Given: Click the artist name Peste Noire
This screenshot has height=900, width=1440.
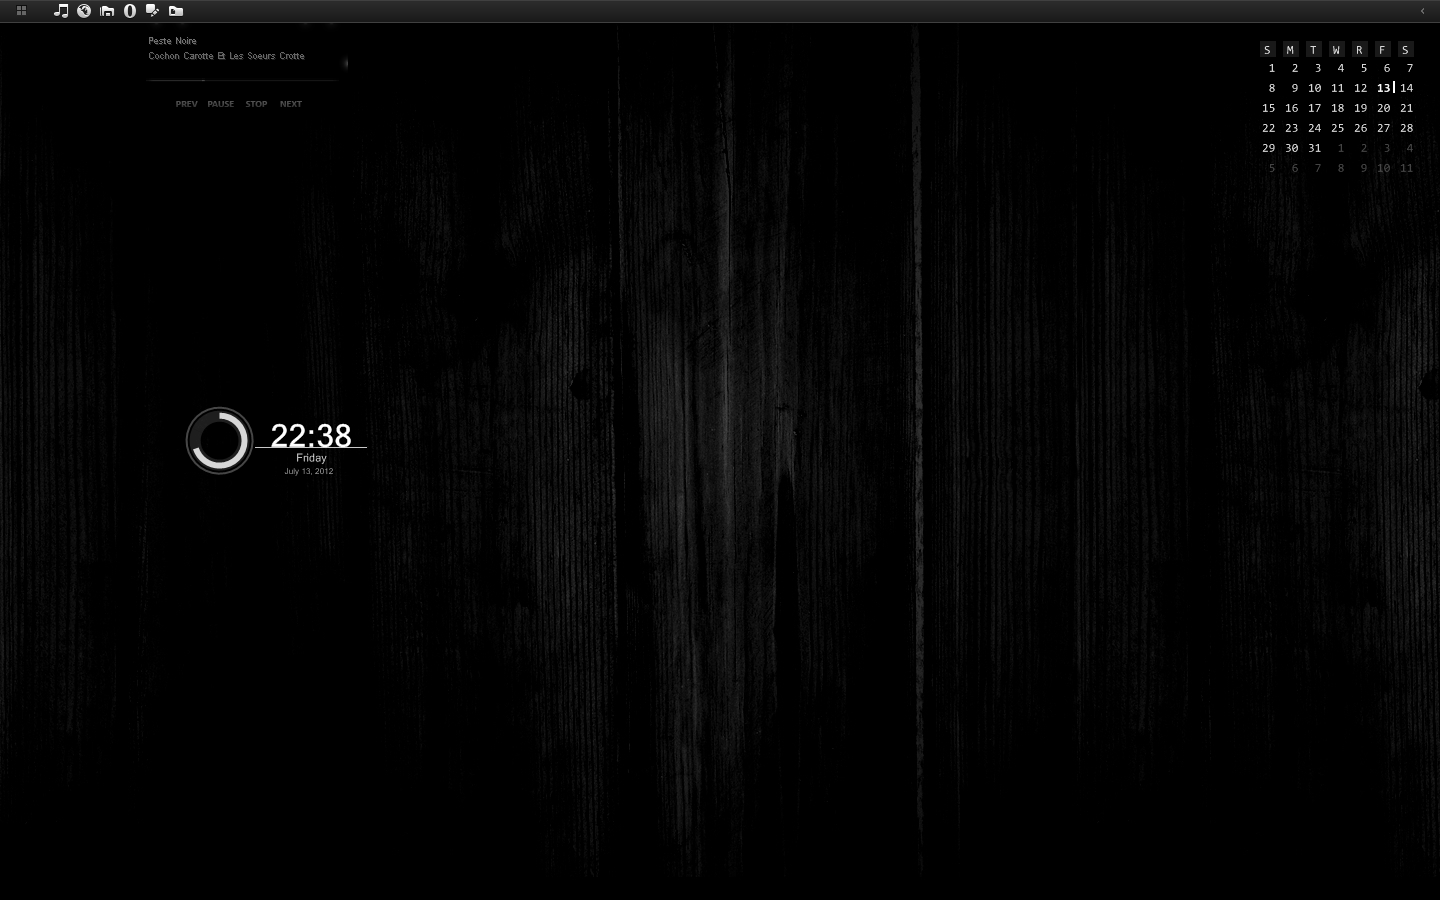Looking at the screenshot, I should point(173,41).
